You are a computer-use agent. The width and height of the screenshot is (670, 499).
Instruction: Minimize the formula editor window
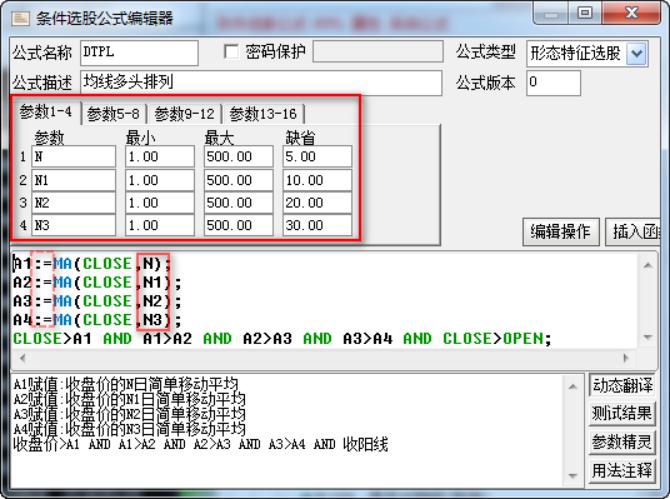coord(550,14)
